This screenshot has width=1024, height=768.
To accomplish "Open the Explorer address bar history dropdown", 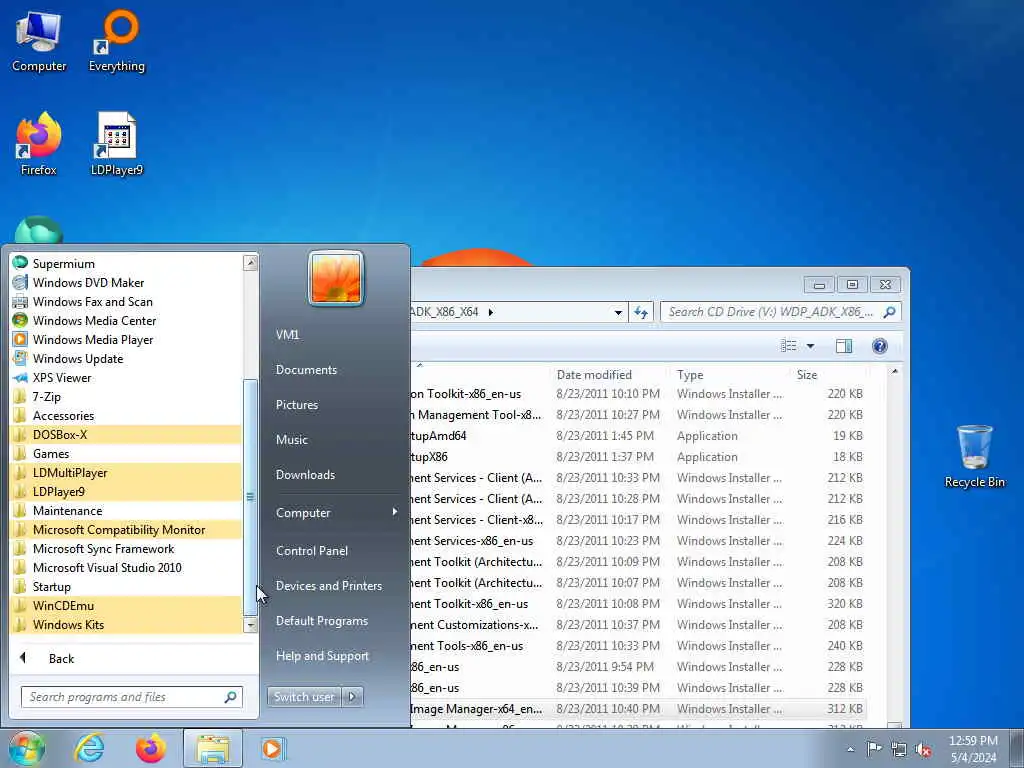I will [x=618, y=312].
